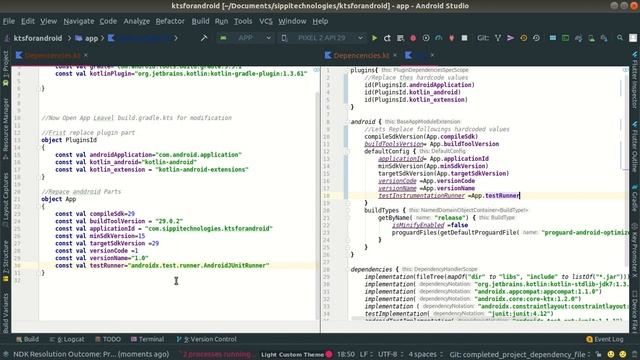The width and height of the screenshot is (640, 360).
Task: Open the Refactor menu
Action: [170, 21]
